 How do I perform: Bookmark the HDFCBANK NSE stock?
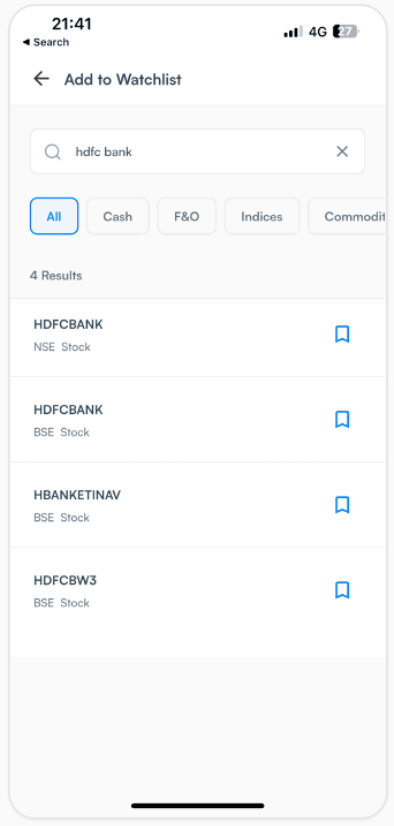coord(342,334)
